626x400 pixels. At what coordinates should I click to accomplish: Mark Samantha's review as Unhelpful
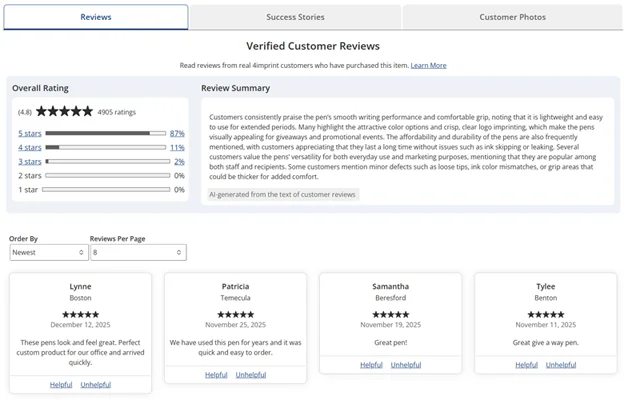pos(406,365)
